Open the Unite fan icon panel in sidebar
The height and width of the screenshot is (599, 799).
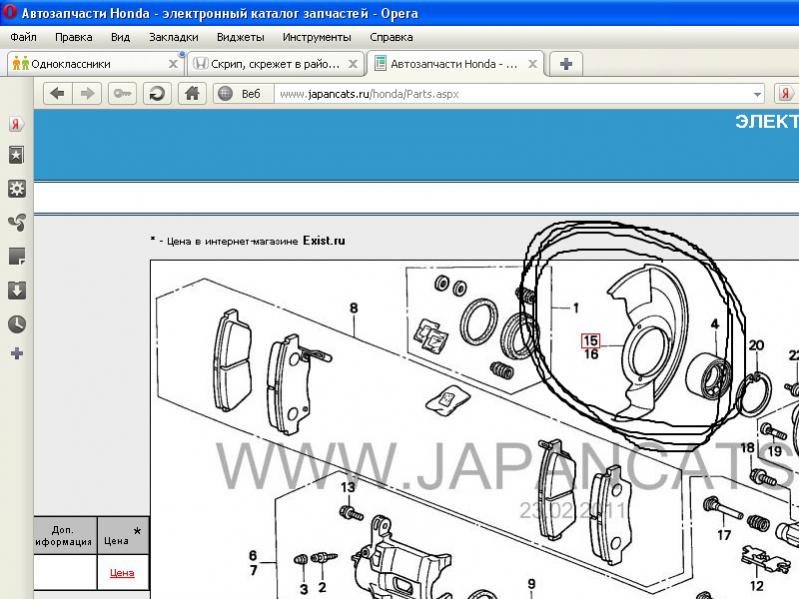click(16, 223)
